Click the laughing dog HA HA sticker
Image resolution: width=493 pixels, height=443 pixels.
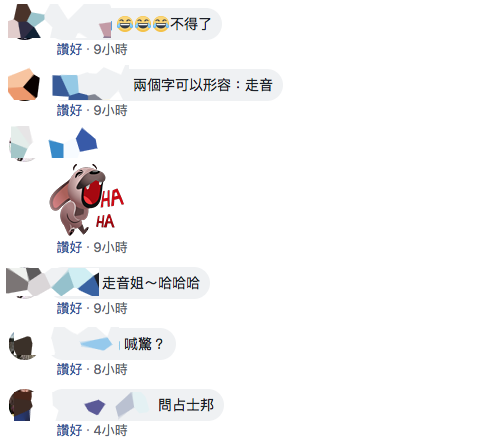tap(87, 199)
